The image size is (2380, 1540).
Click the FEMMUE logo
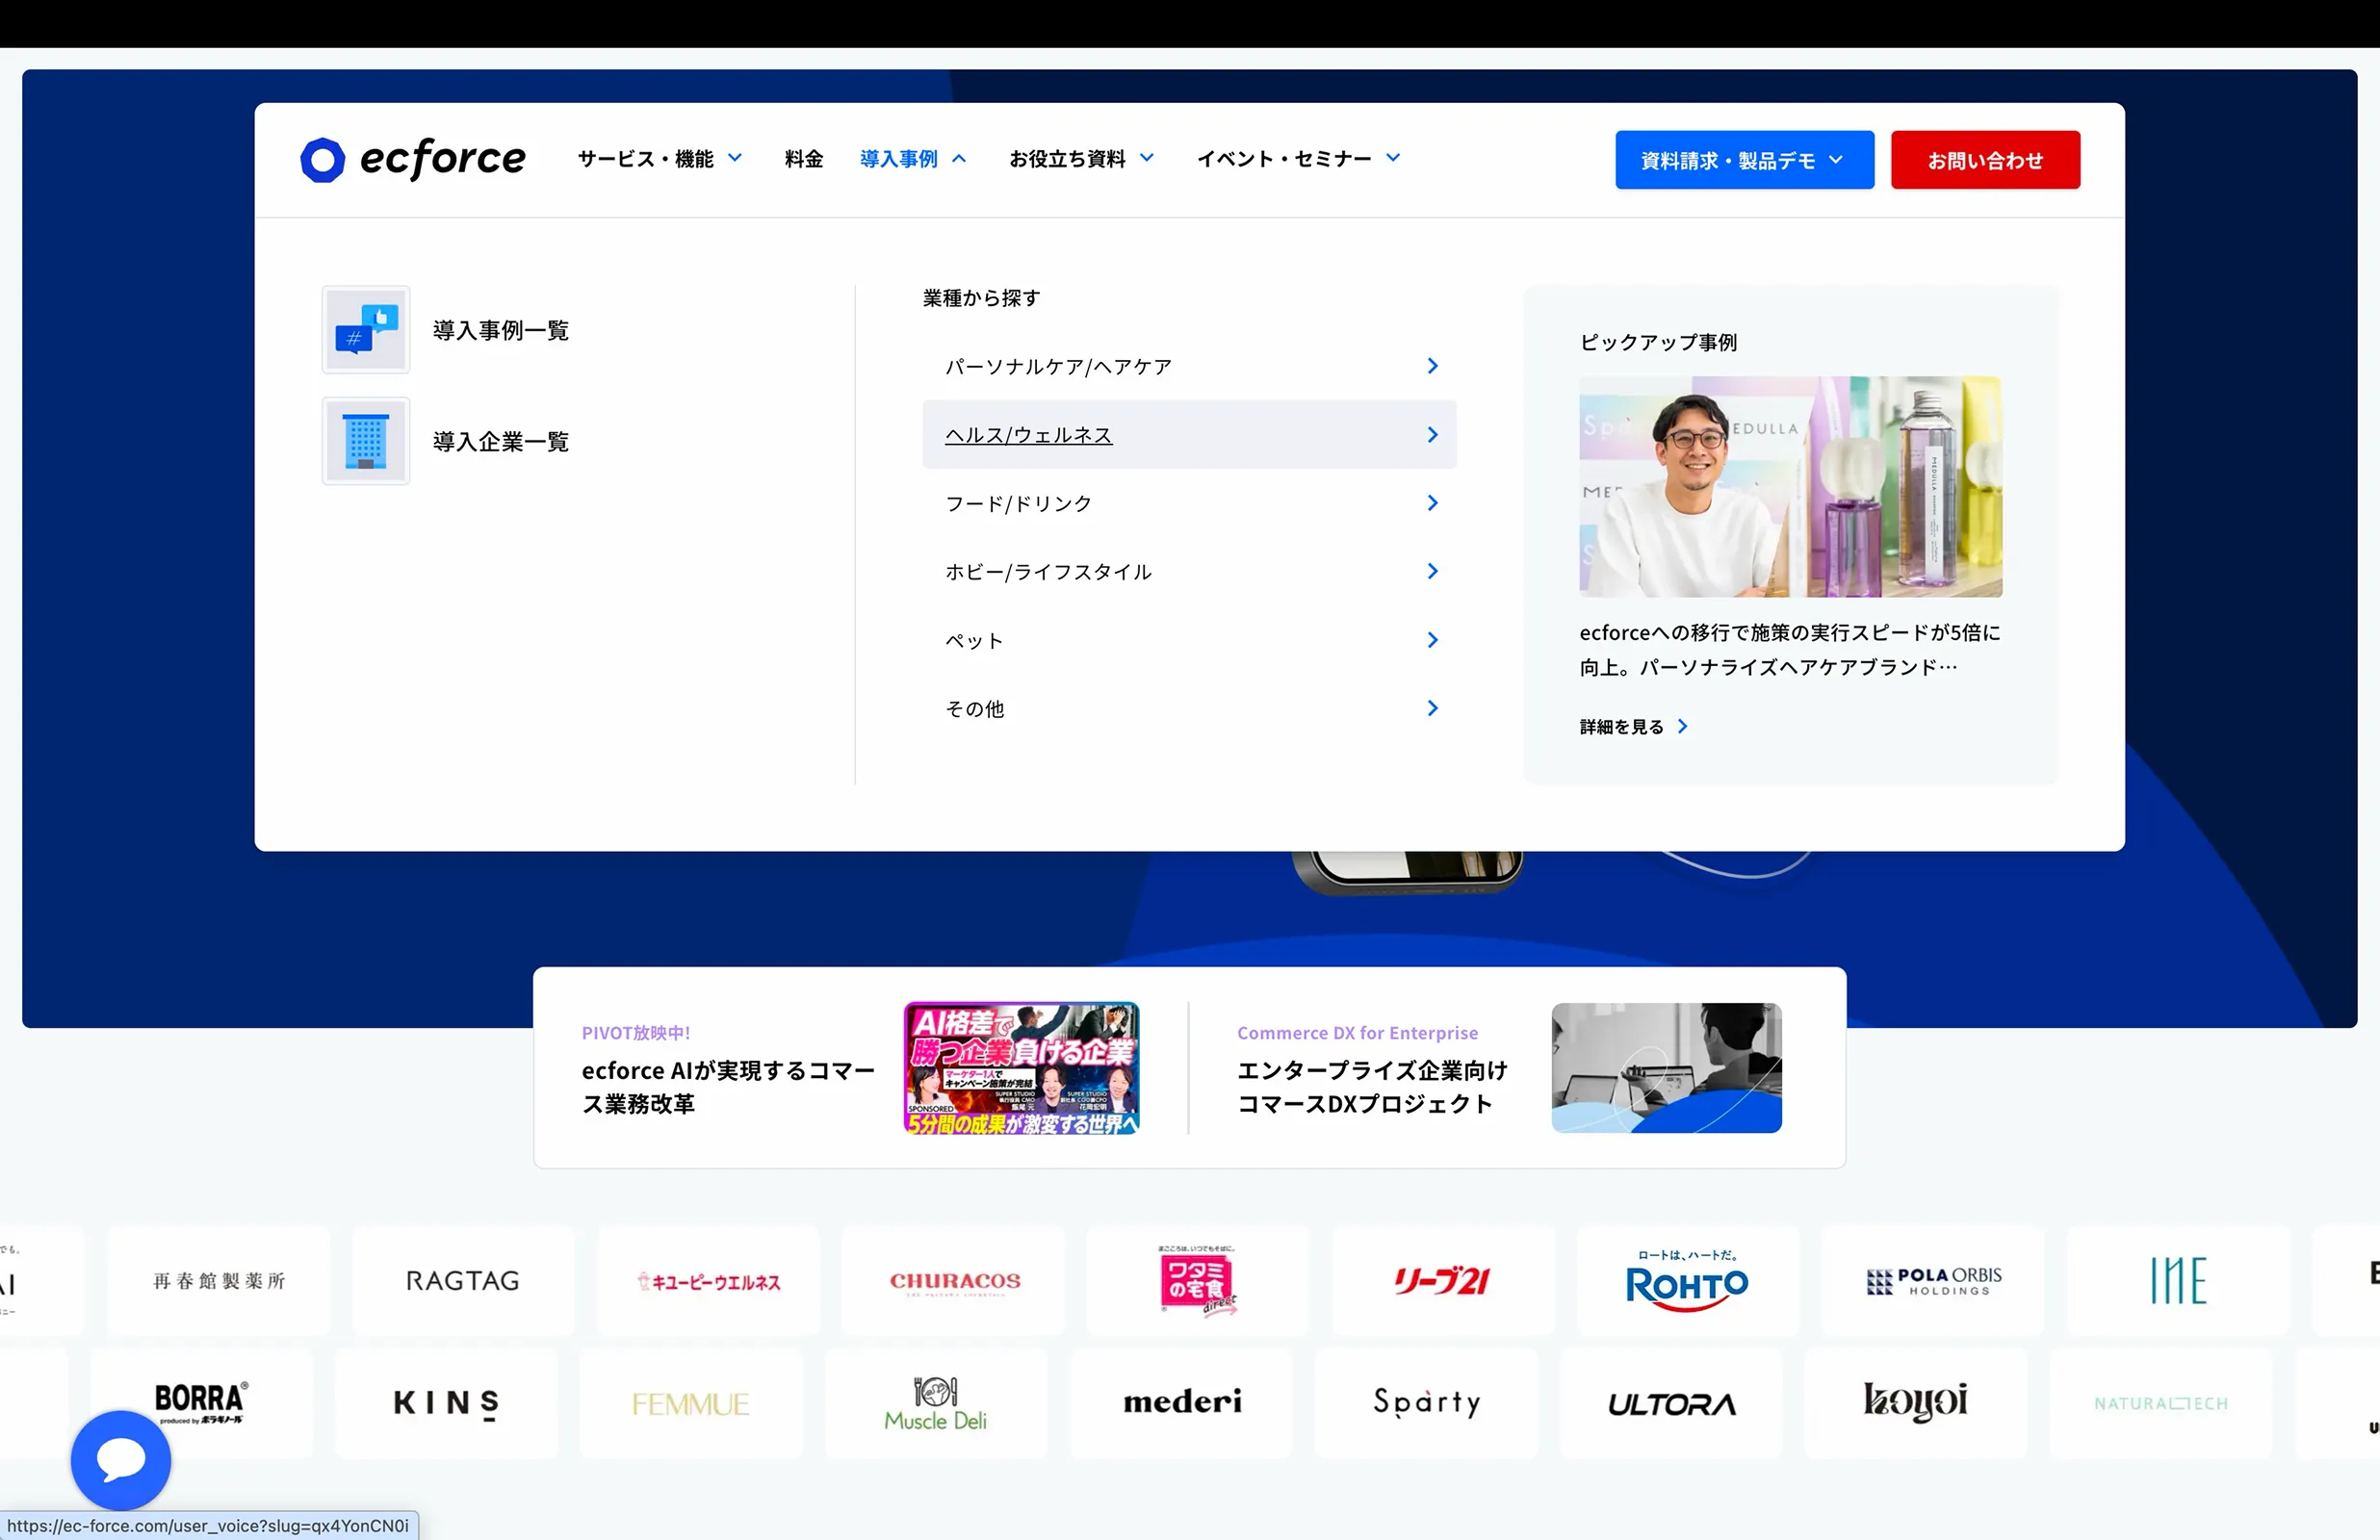691,1404
